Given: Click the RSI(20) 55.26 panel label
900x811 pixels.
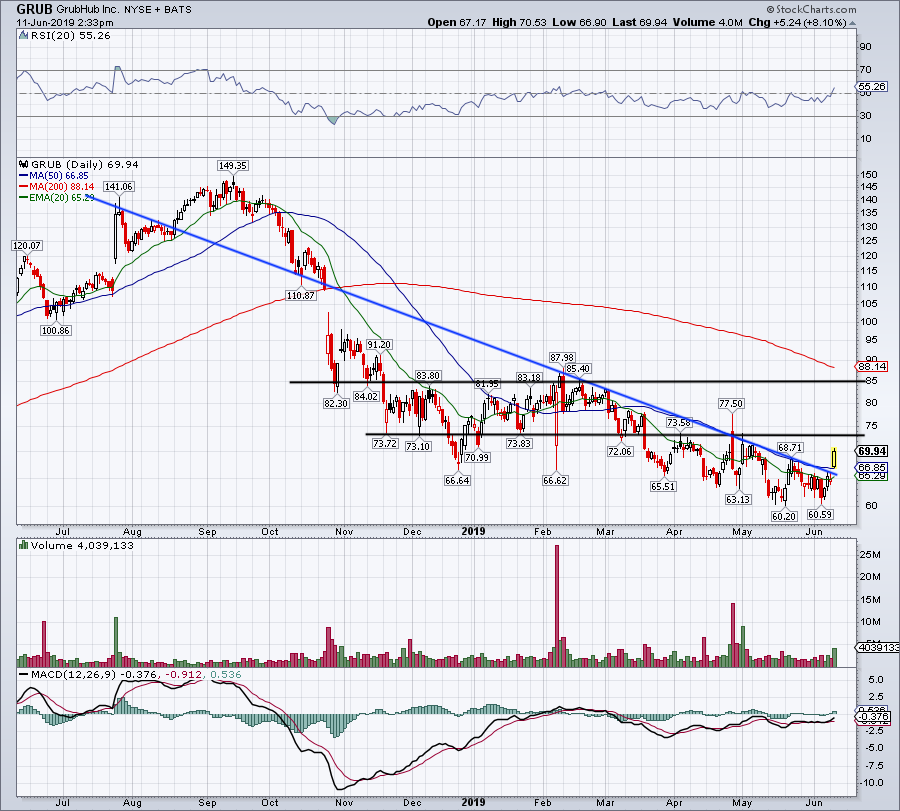Looking at the screenshot, I should point(71,36).
